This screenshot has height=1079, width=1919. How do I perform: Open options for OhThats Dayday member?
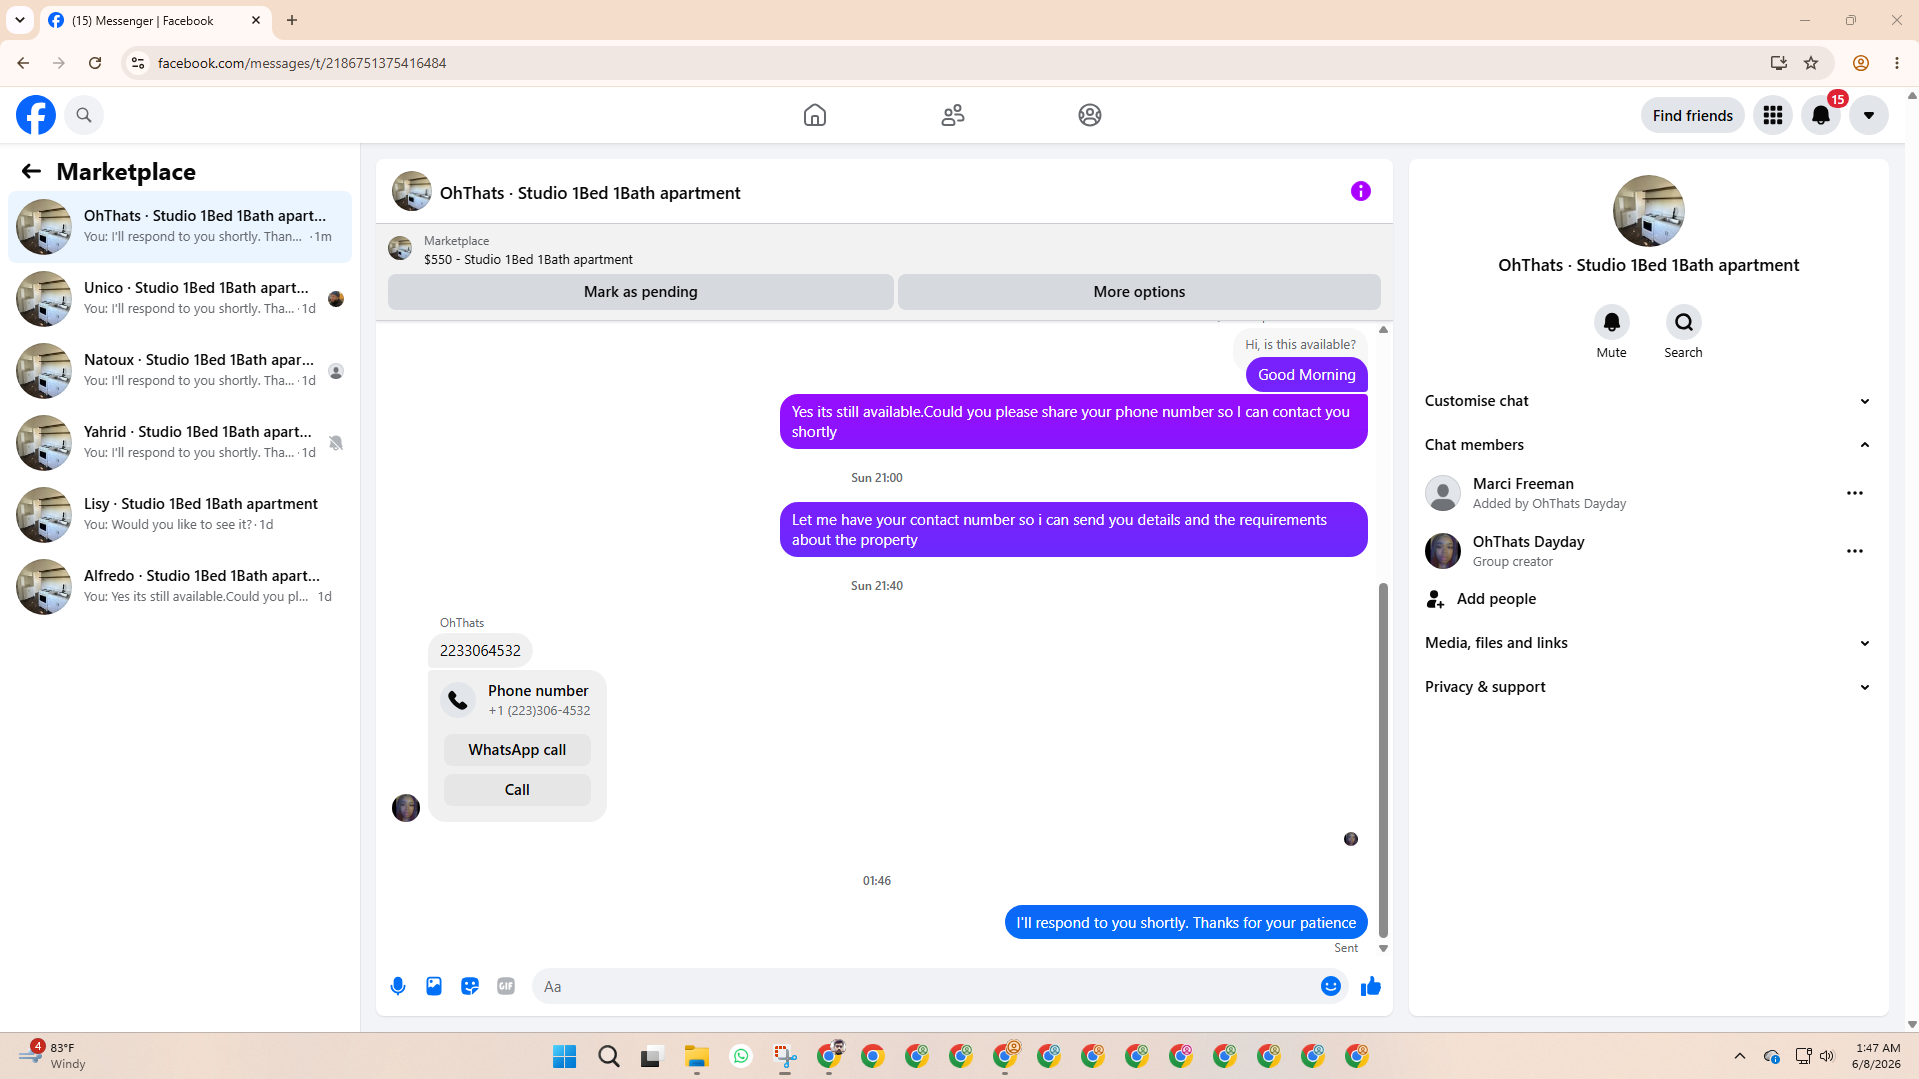(1855, 551)
